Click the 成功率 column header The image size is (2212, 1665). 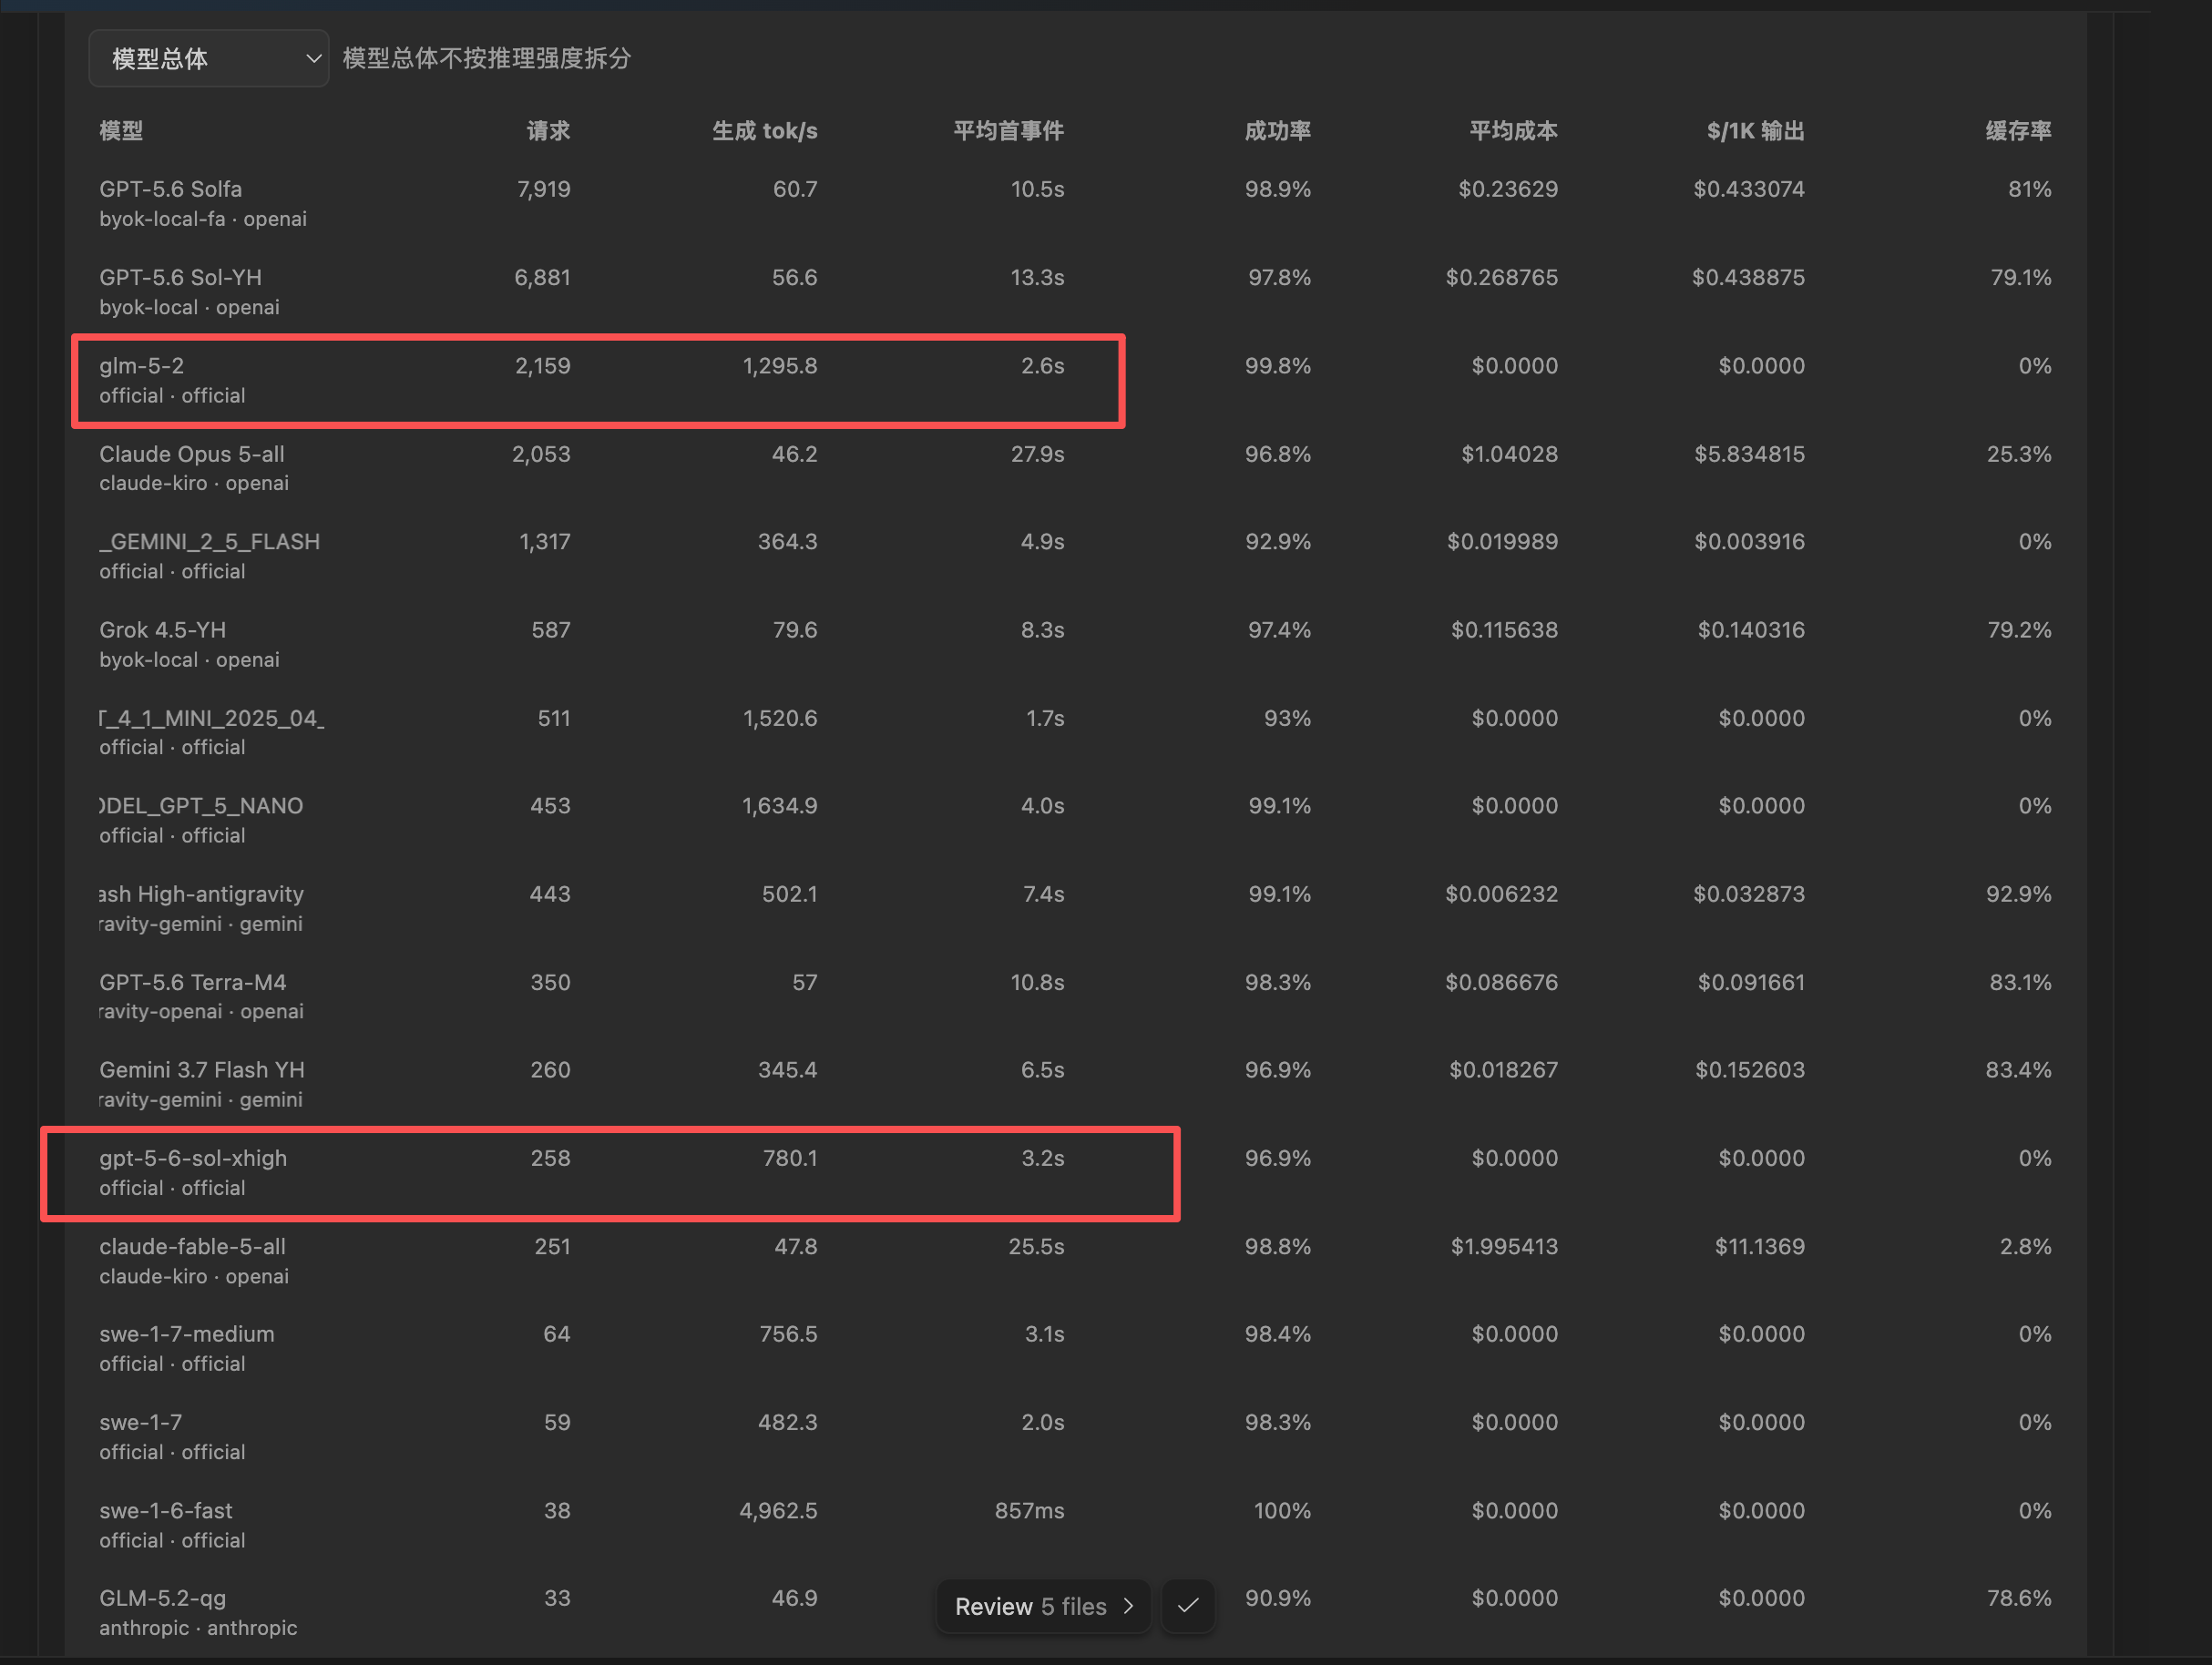point(1278,131)
